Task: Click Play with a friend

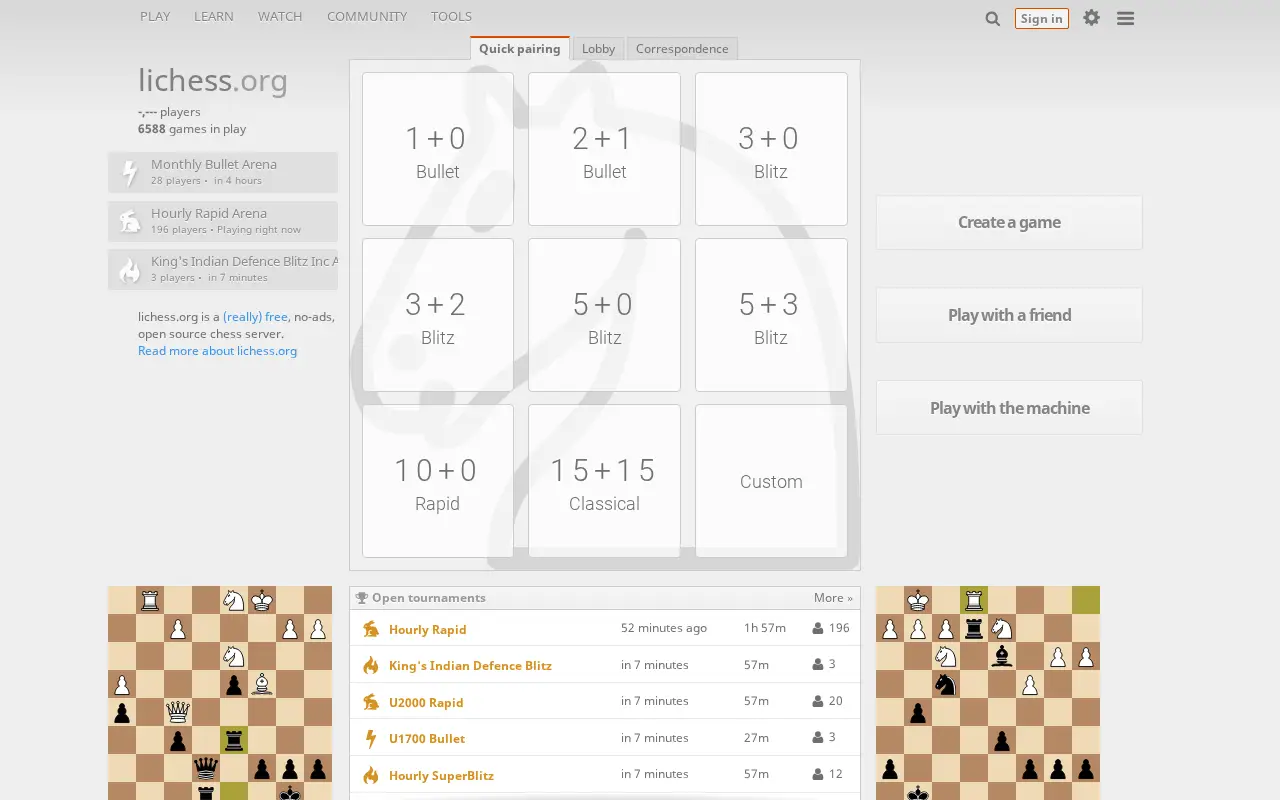Action: click(1009, 315)
